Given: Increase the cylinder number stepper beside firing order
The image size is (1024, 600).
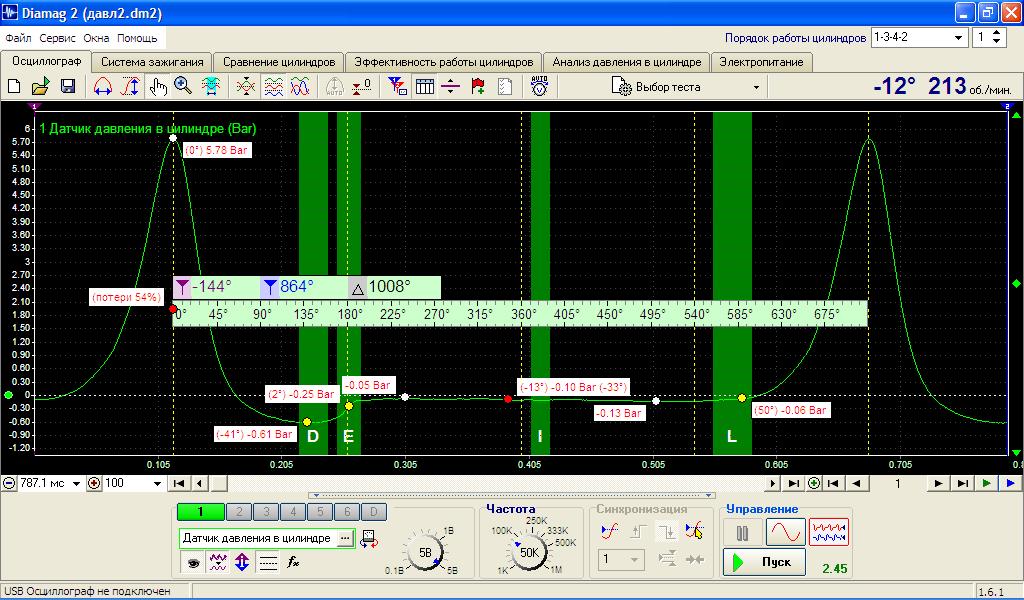Looking at the screenshot, I should coord(997,33).
